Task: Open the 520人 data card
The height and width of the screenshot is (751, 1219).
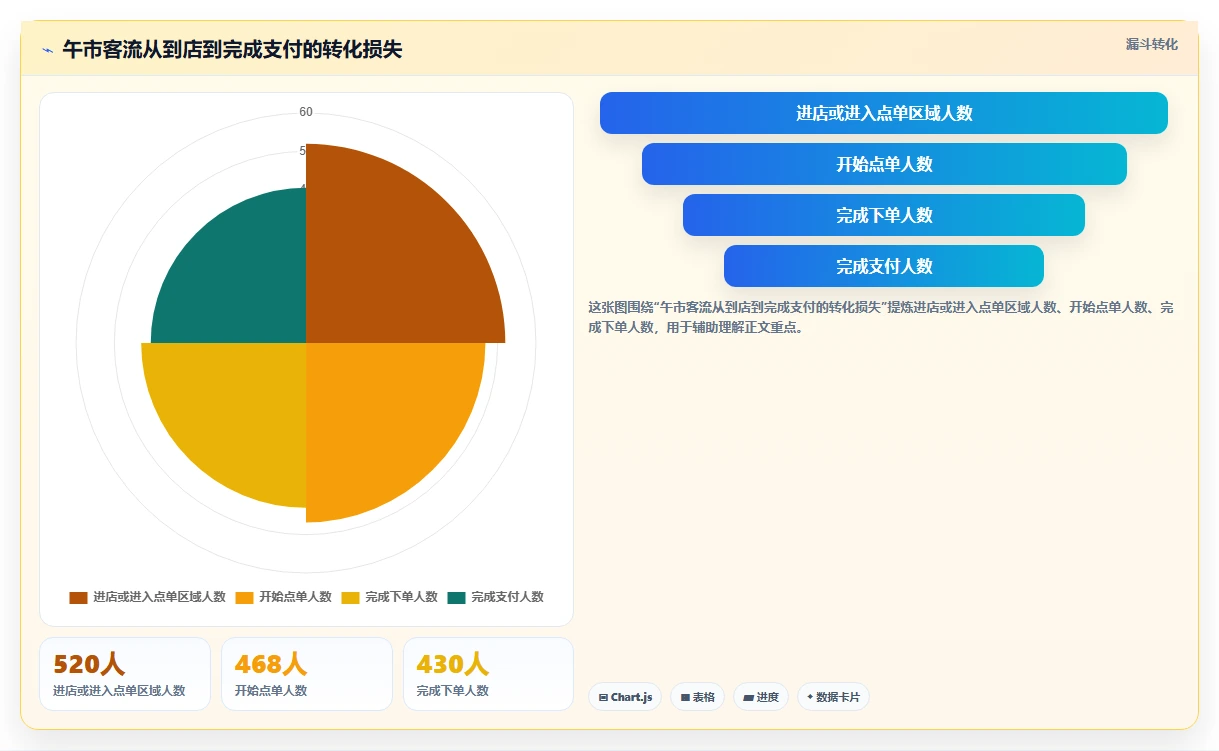Action: pyautogui.click(x=125, y=674)
